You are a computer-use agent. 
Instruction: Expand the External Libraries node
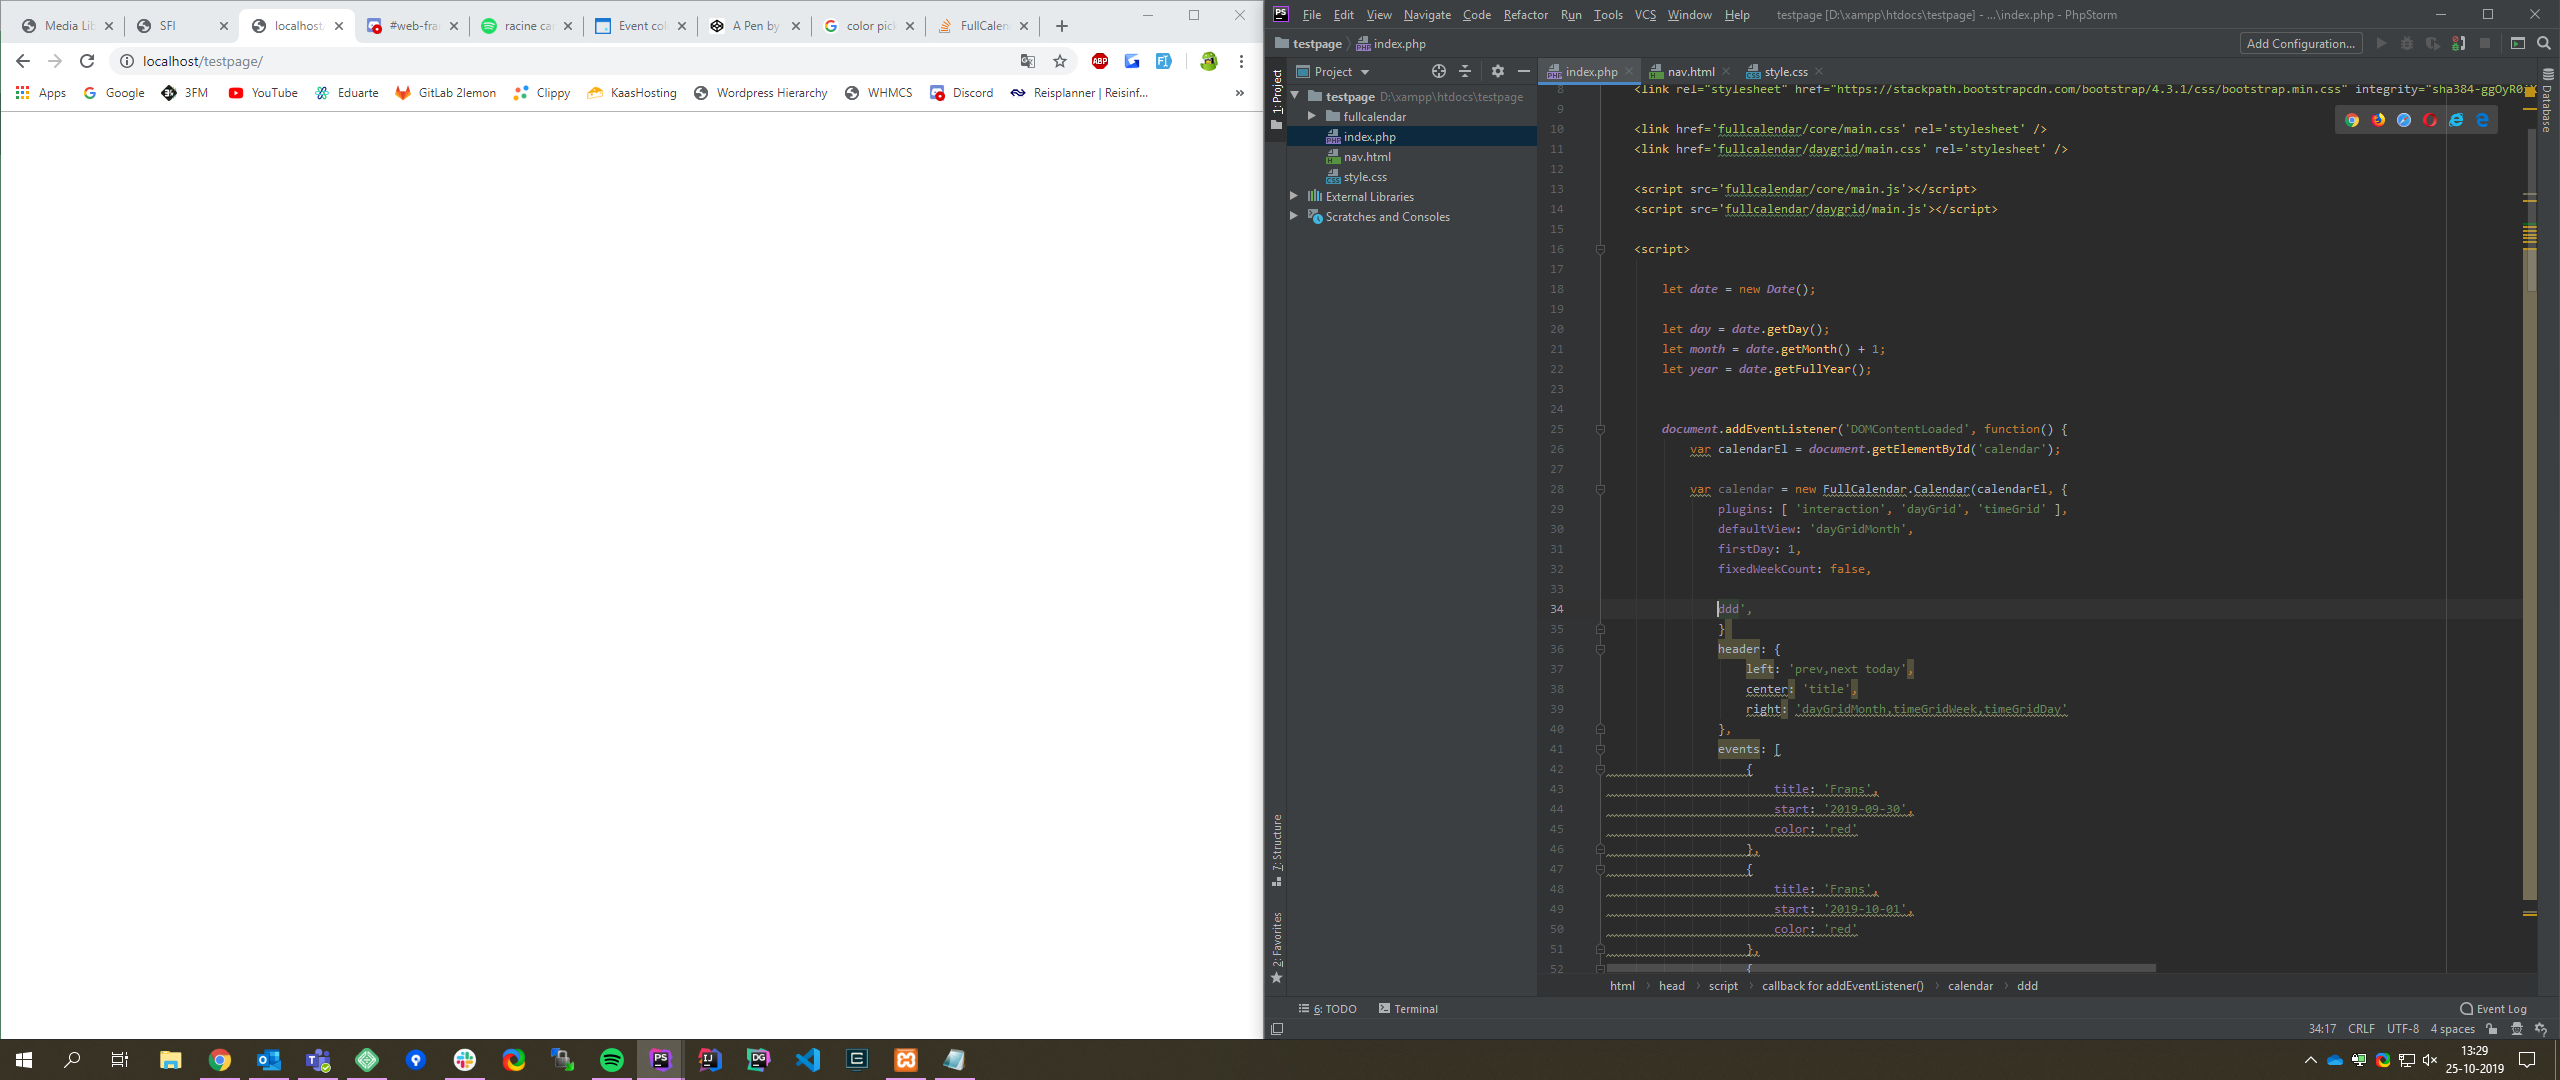tap(1294, 196)
